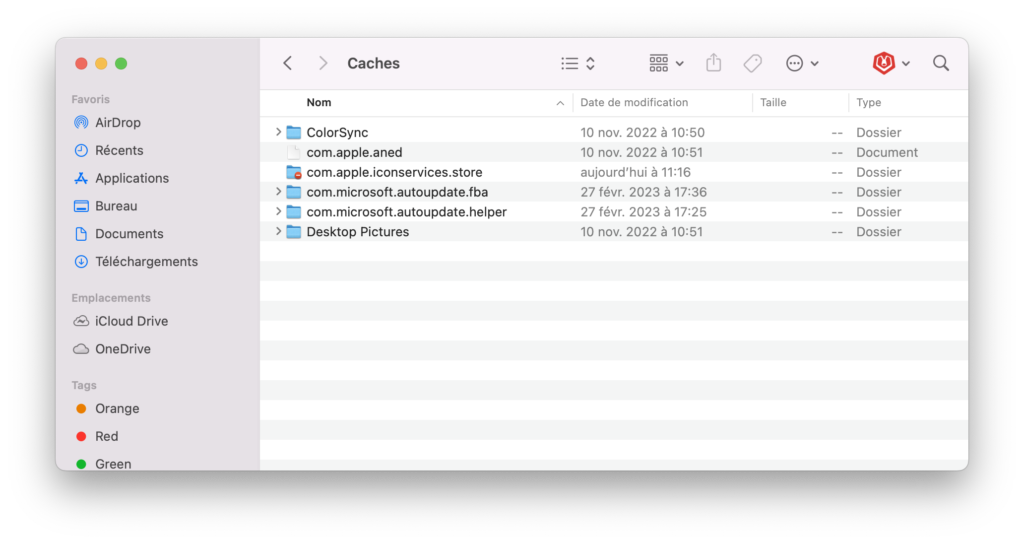This screenshot has width=1024, height=544.
Task: Select the com.apple.aned document row
Action: [354, 152]
